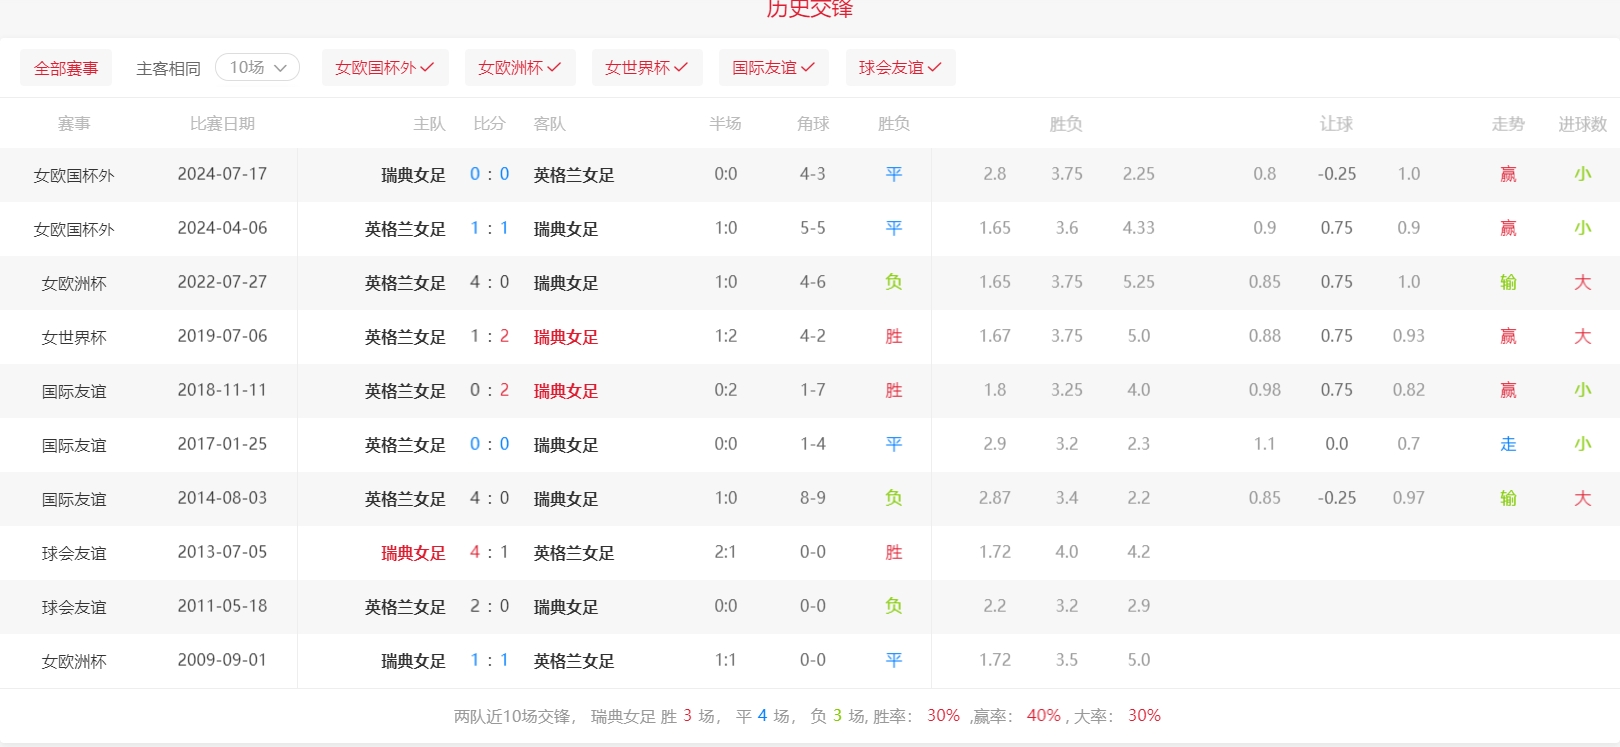Open 英格兰女足 home team in 2024-04-06 row
1620x747 pixels.
[x=405, y=229]
